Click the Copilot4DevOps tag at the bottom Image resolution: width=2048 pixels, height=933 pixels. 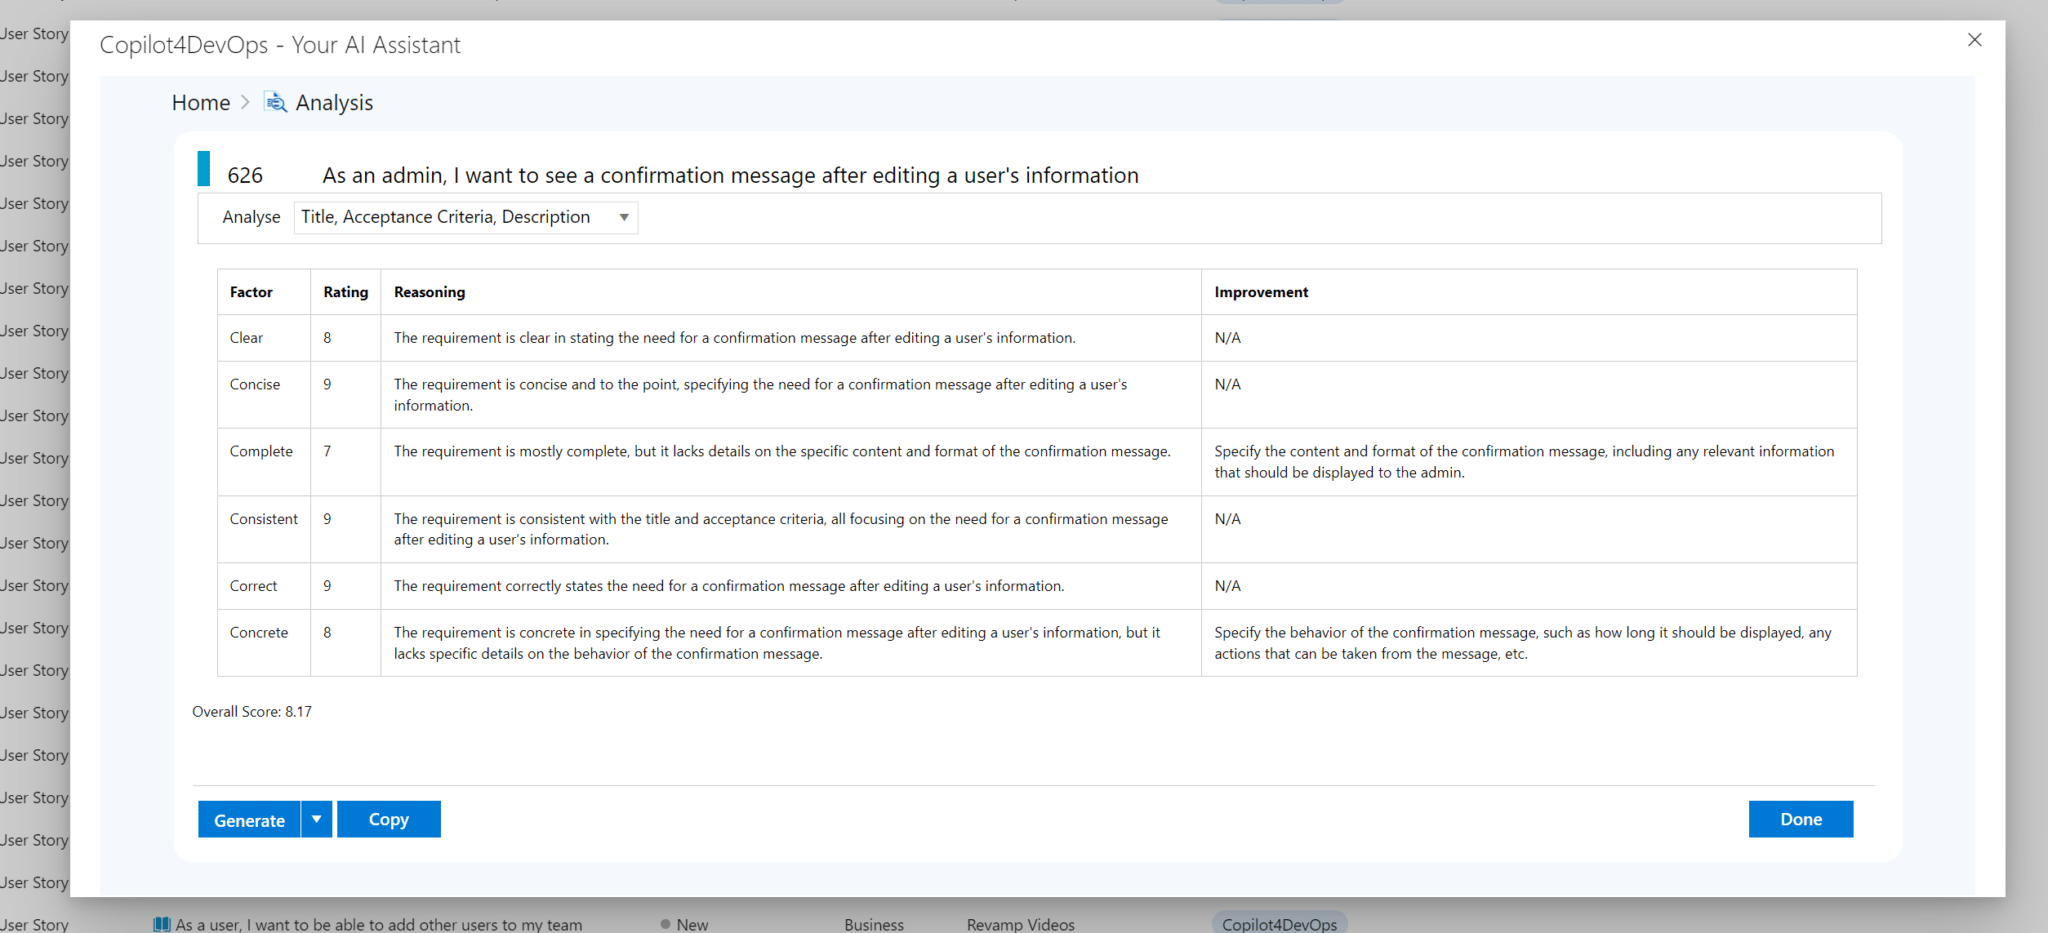(1279, 923)
